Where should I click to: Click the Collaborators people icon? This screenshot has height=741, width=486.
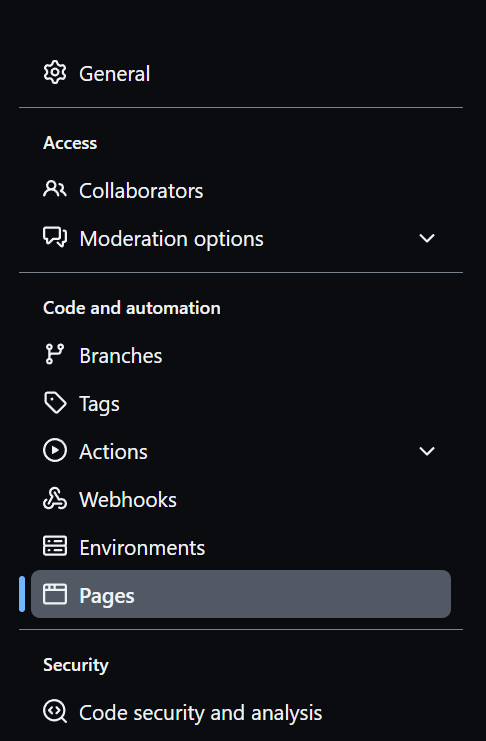coord(55,189)
